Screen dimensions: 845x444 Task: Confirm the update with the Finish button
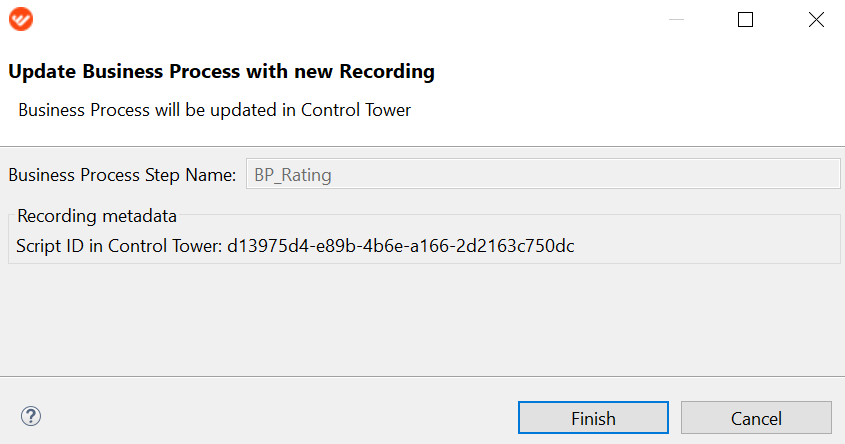[x=593, y=418]
